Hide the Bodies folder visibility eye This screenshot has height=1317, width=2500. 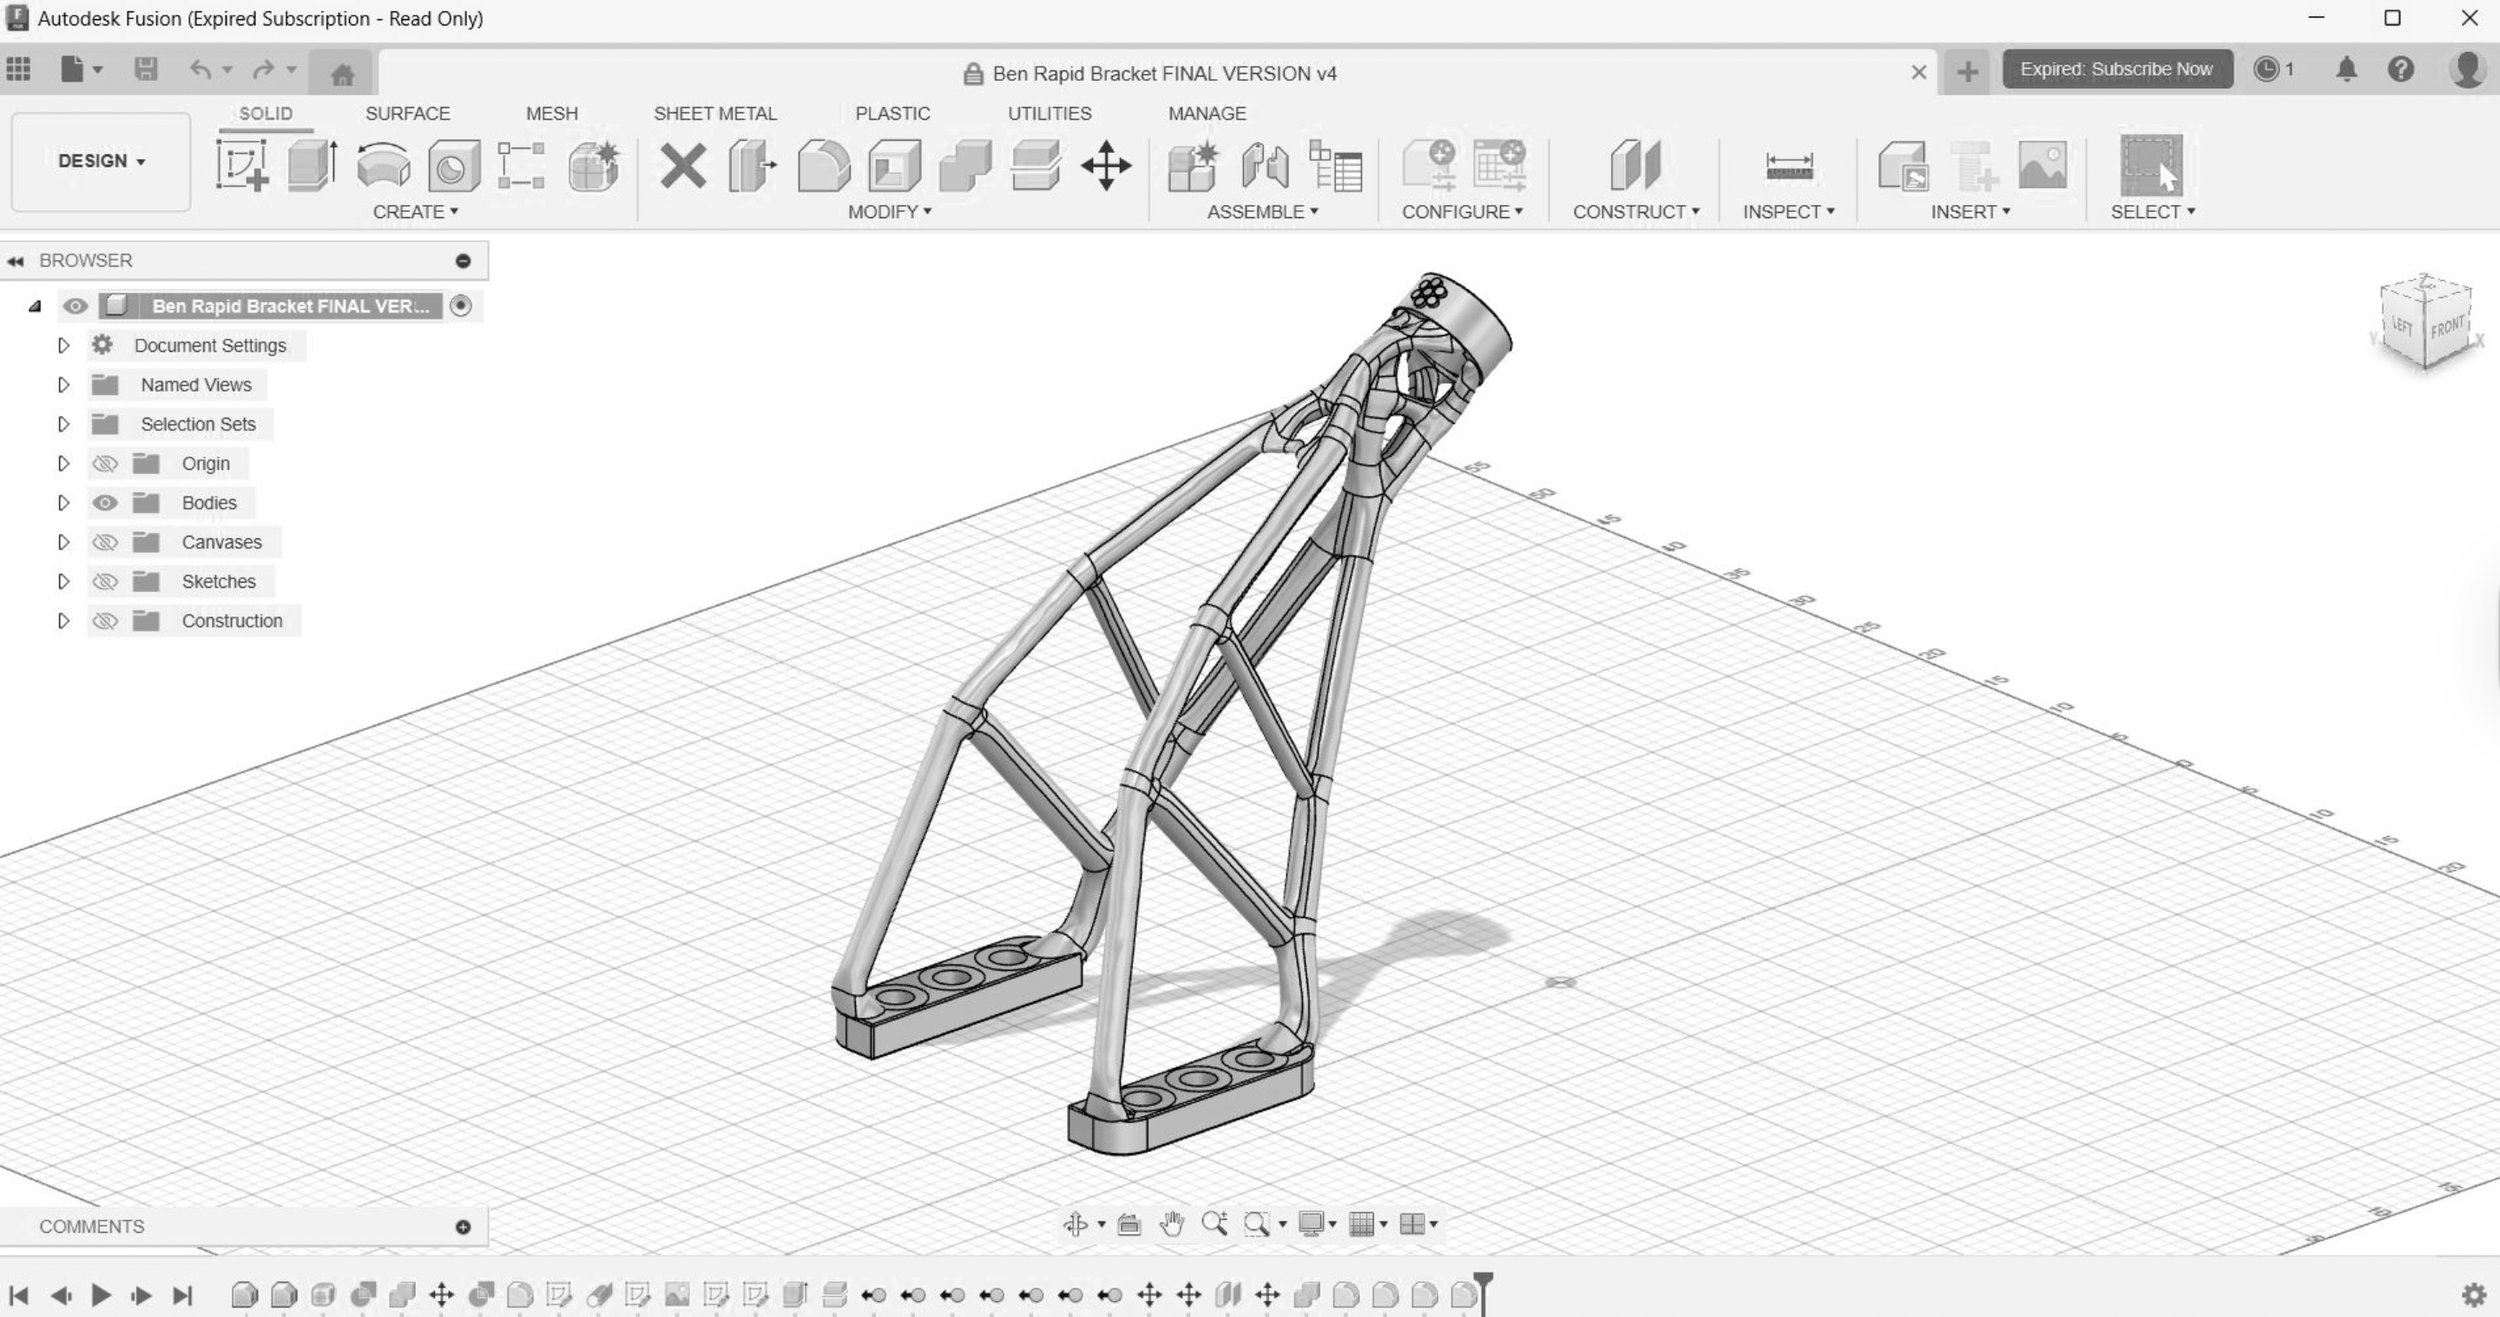tap(105, 503)
